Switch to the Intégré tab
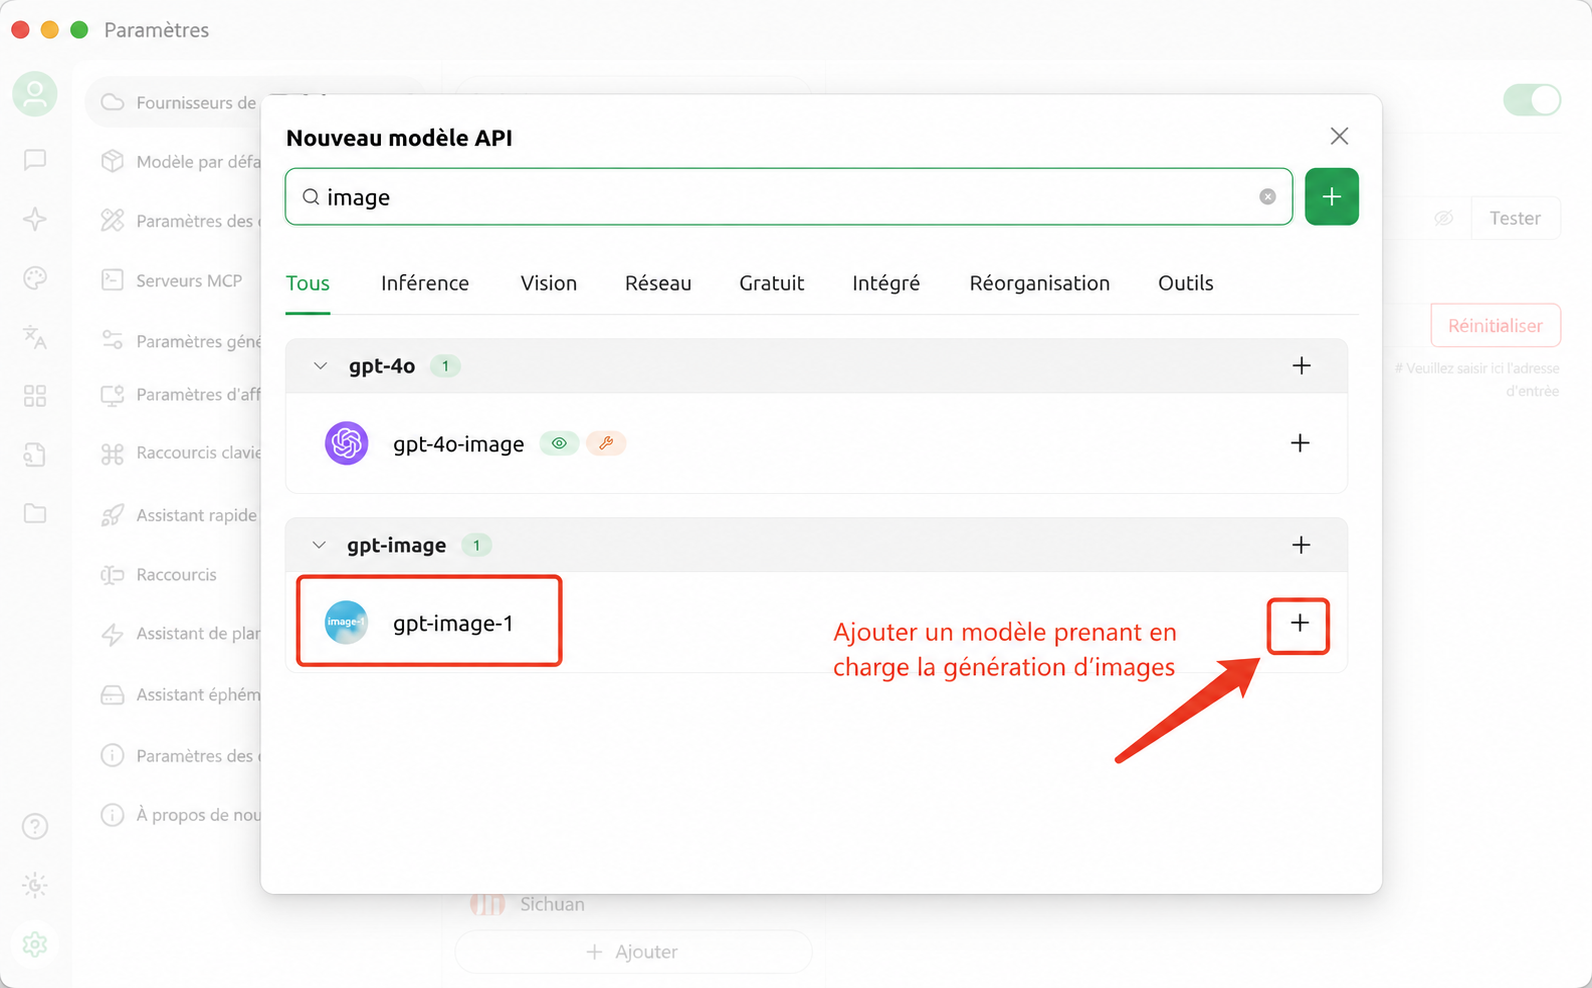Image resolution: width=1592 pixels, height=988 pixels. click(886, 283)
